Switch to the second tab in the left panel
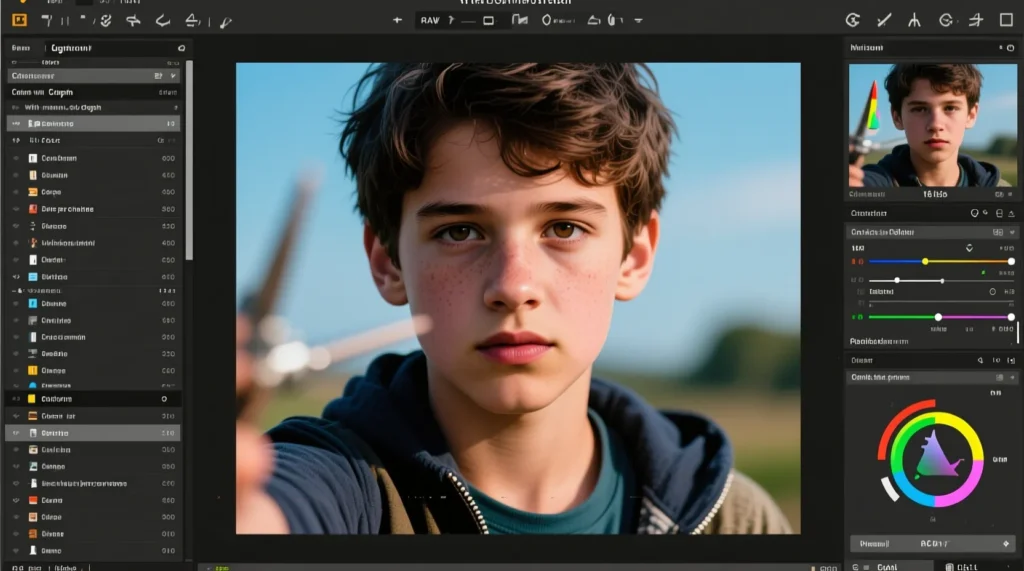The image size is (1024, 571). click(x=70, y=48)
